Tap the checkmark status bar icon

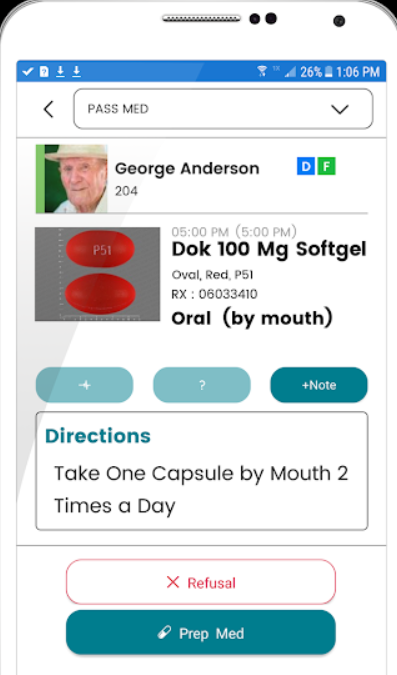tap(28, 71)
